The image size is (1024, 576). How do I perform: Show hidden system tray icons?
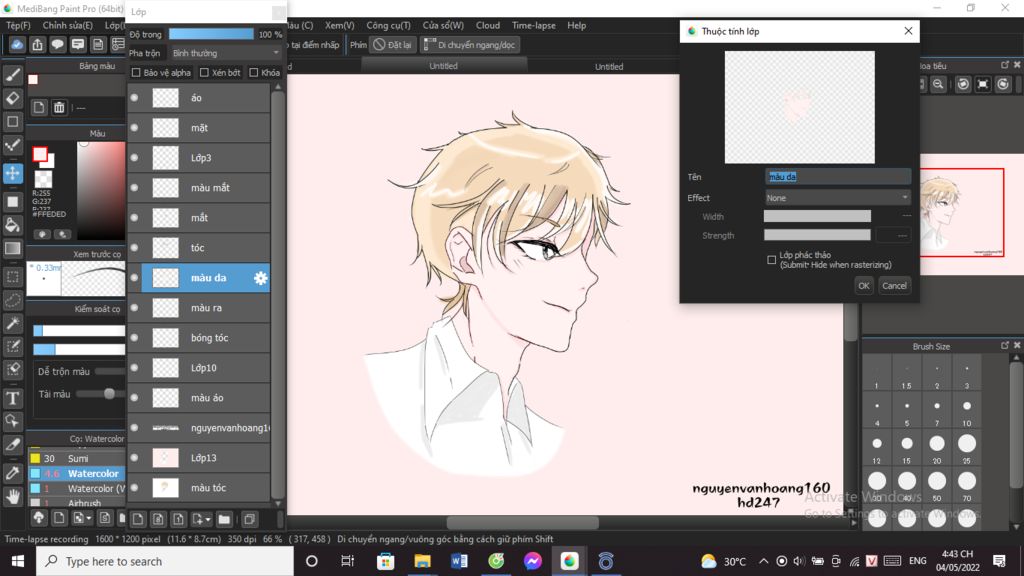click(763, 561)
